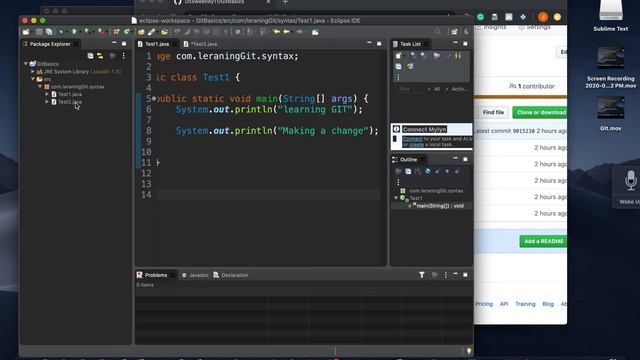Open the Training footer link in browser
The image size is (640, 360).
[x=525, y=304]
